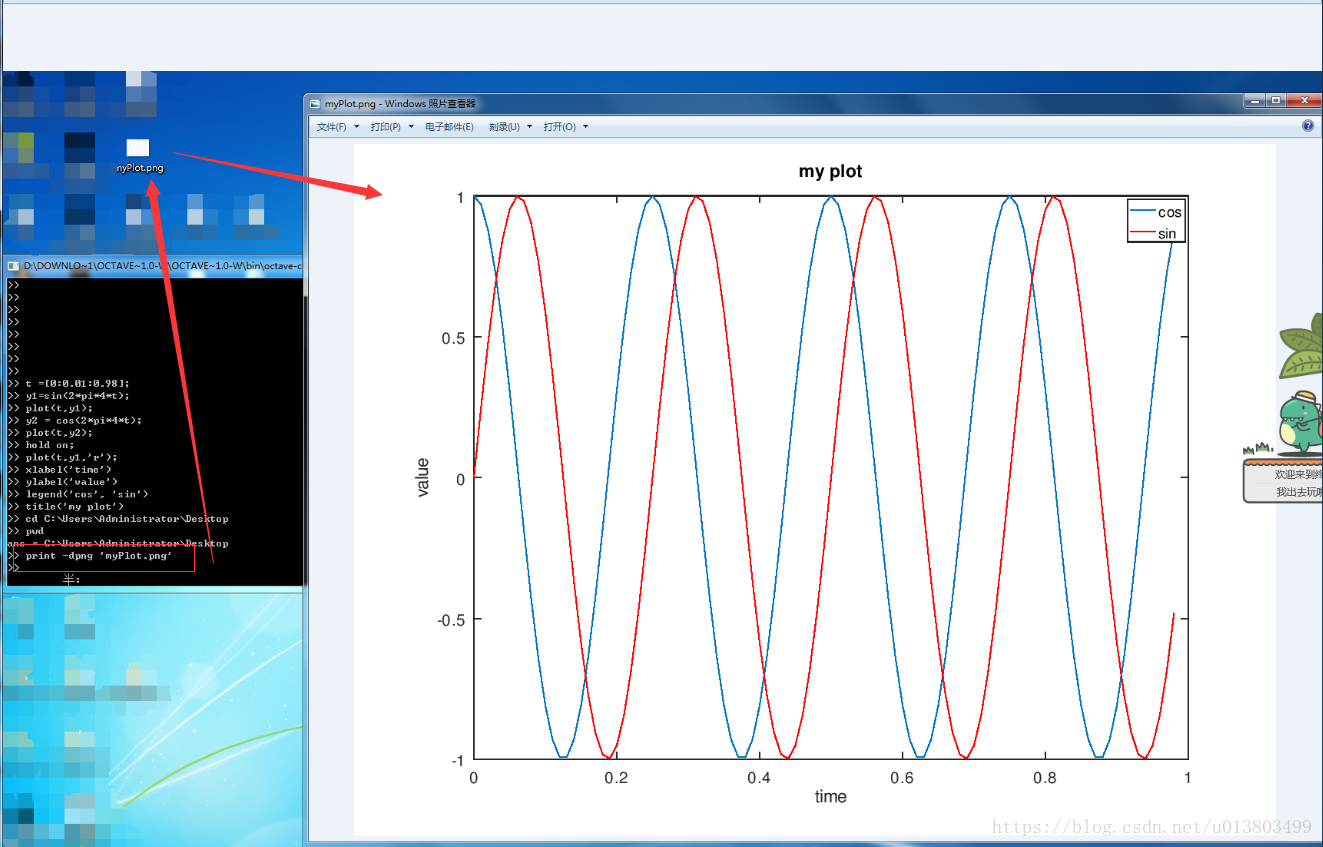
Task: Open the 文件(F) menu in Photo Viewer
Action: pos(335,127)
